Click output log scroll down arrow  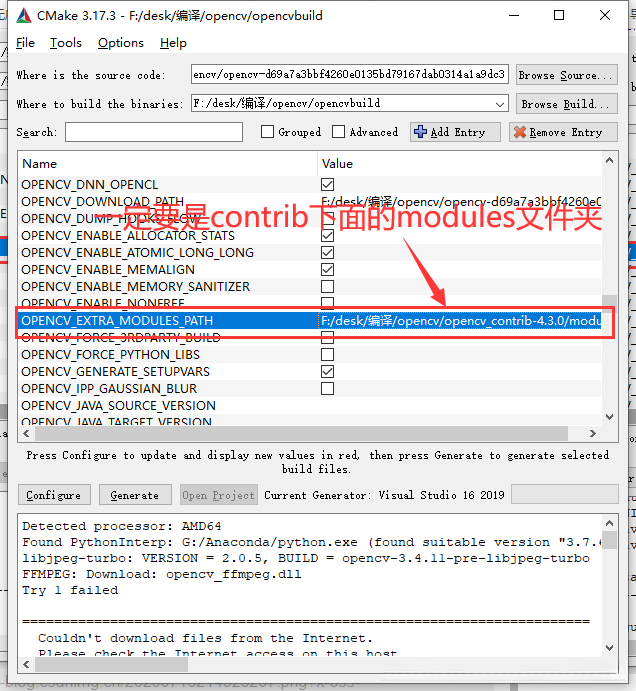pyautogui.click(x=610, y=647)
